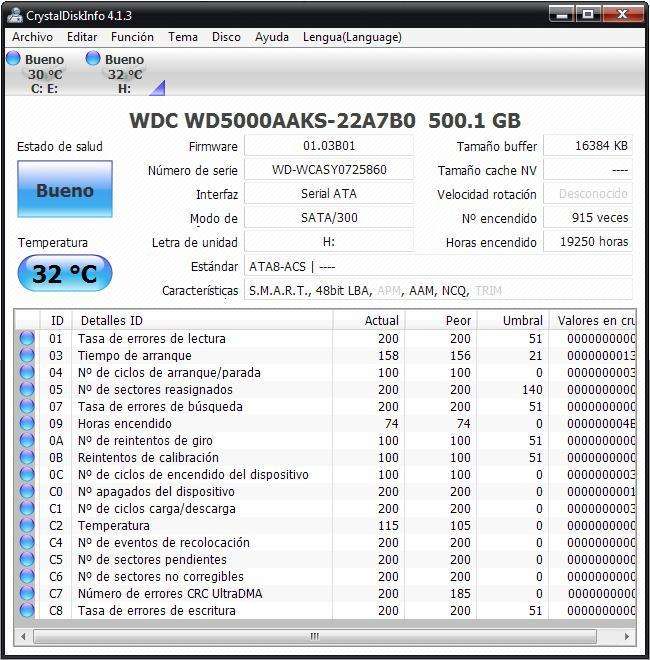650x660 pixels.
Task: Click status orb for row 03 Tiempo de arranque
Action: click(x=27, y=355)
